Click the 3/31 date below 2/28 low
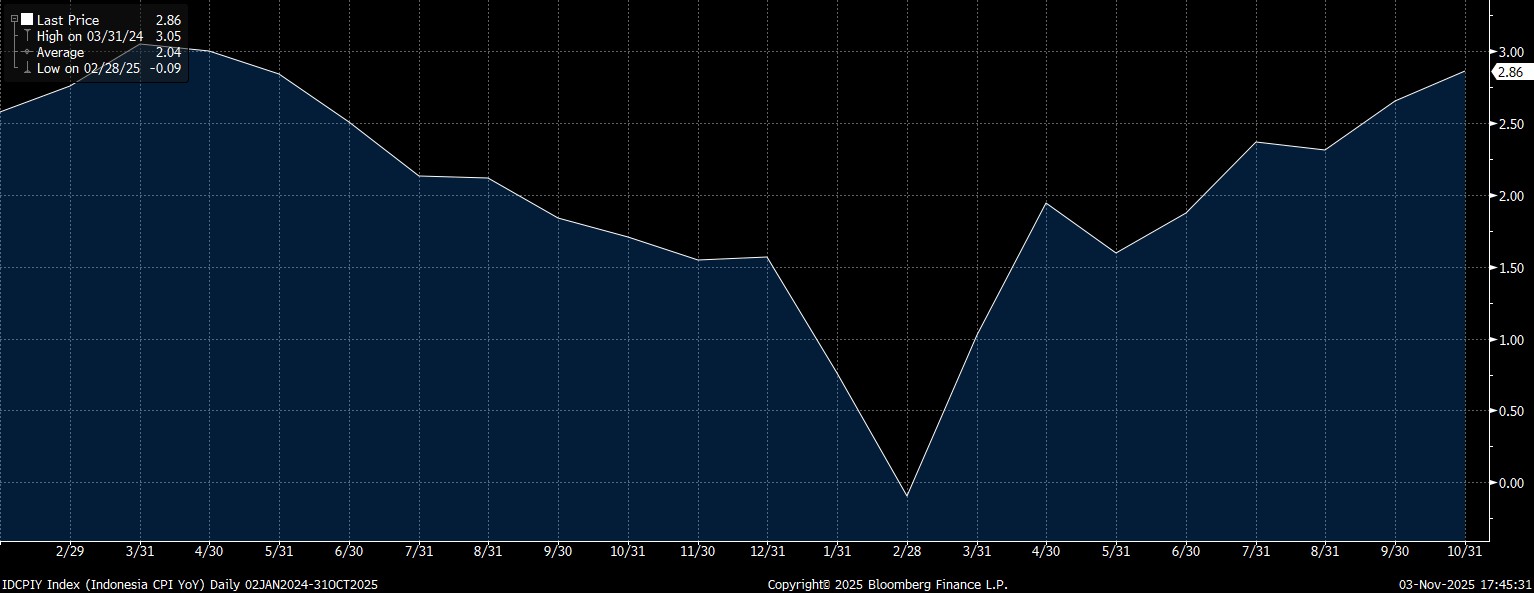This screenshot has height=593, width=1534. [x=976, y=551]
